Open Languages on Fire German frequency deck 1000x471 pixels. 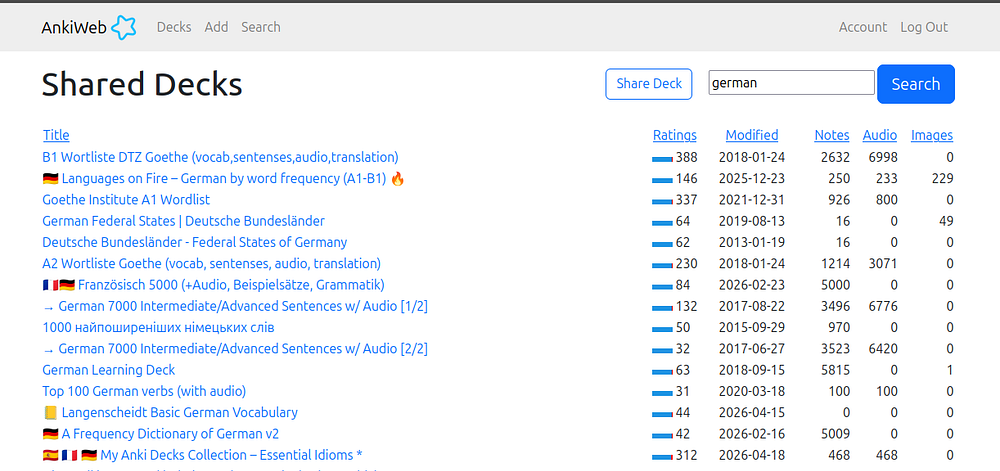pos(224,178)
